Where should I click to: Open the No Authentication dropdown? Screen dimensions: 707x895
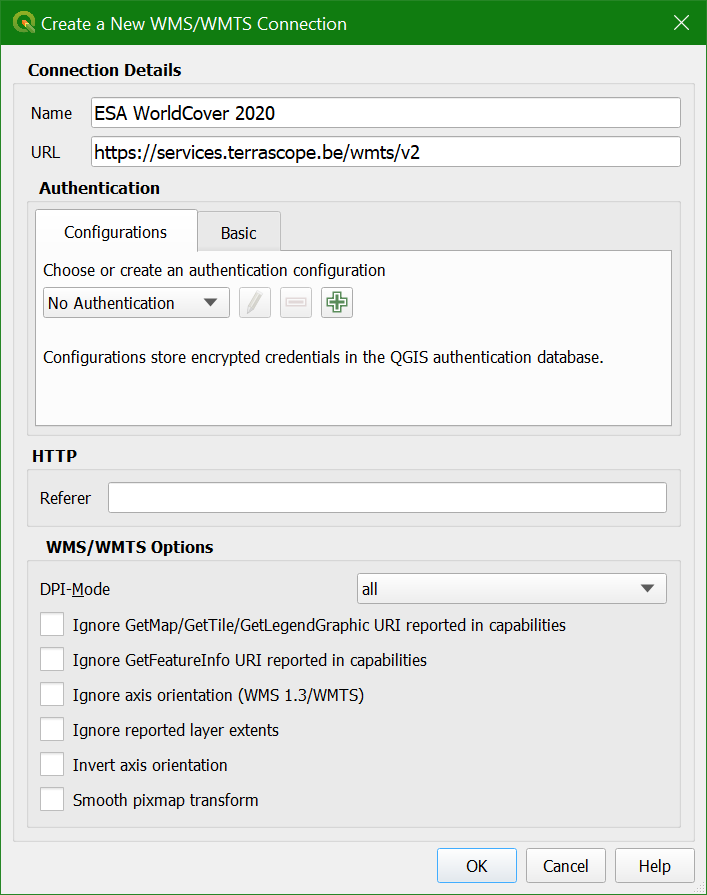pos(136,303)
